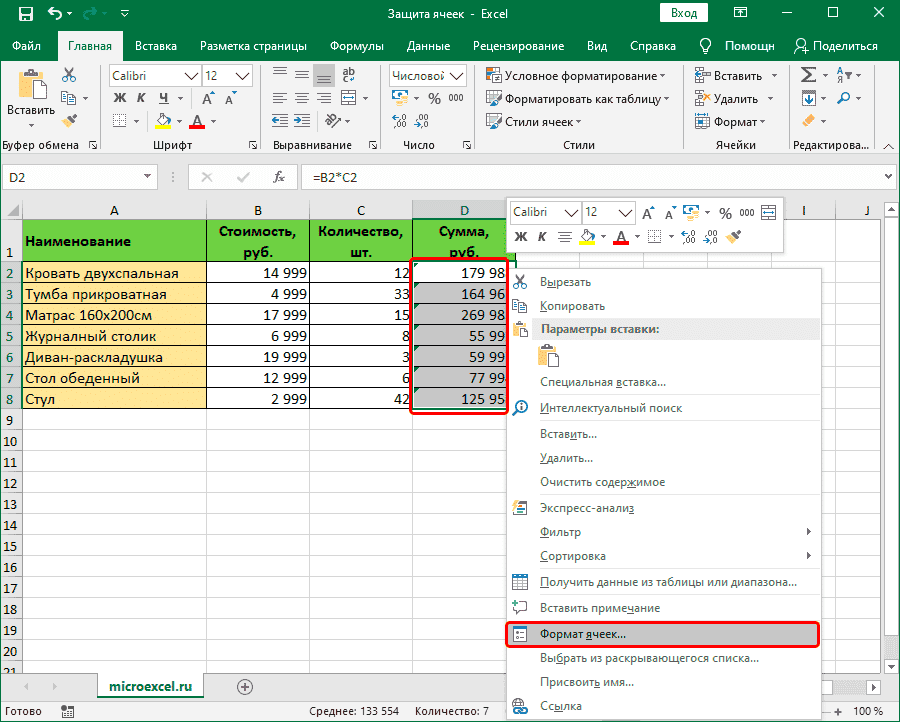Screen dimensions: 900x722
Task: Apply yellow fill color in the mini toolbar
Action: coord(588,237)
